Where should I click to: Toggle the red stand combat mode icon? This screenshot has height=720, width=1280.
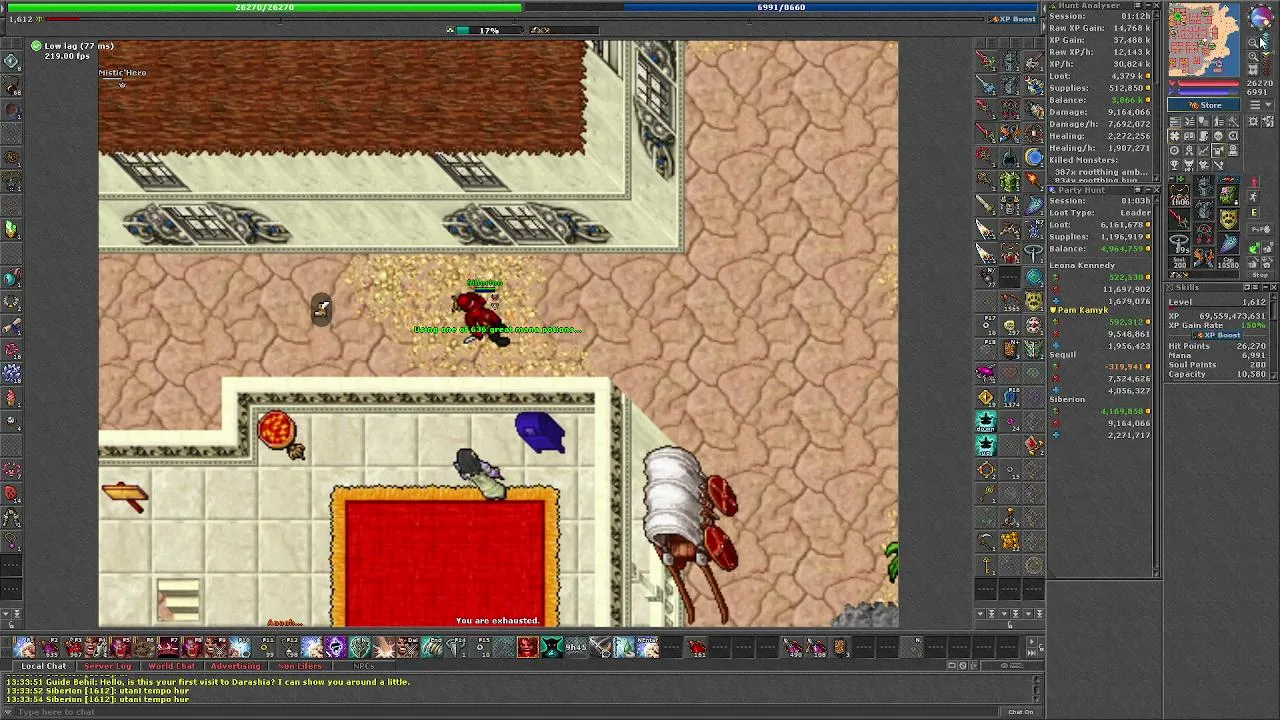click(x=1254, y=183)
